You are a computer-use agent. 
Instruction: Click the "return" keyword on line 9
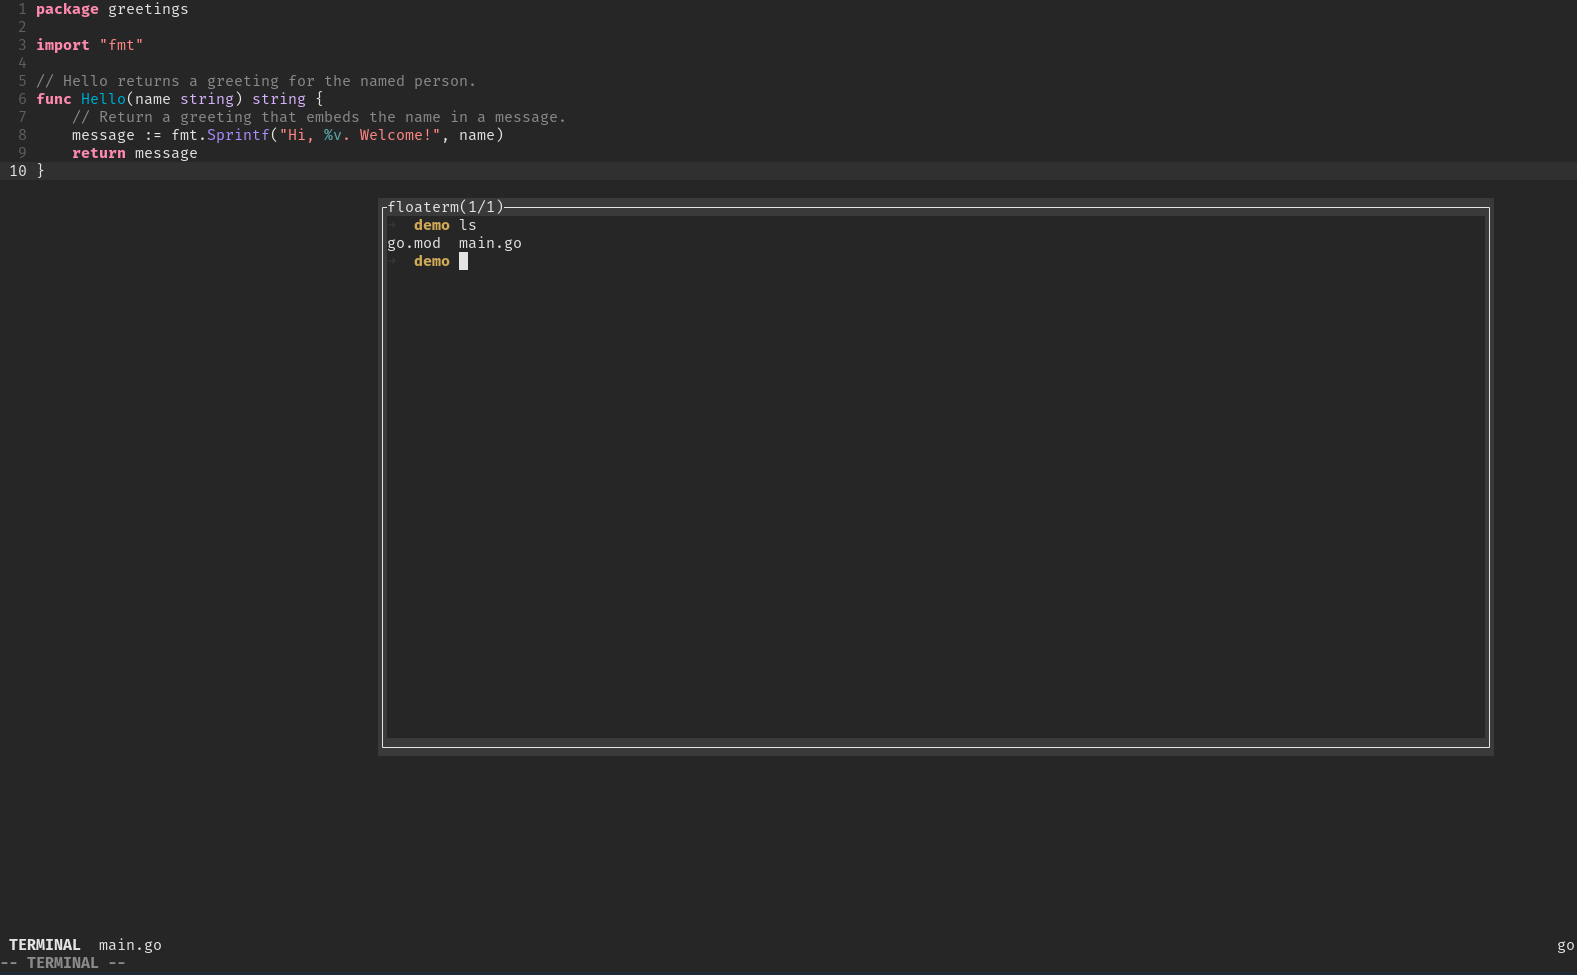99,153
